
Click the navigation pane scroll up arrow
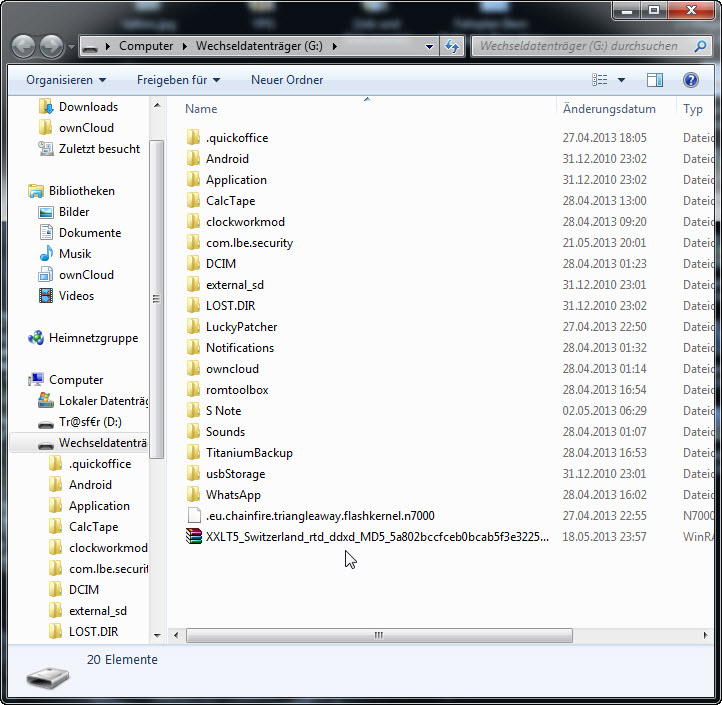coord(157,105)
